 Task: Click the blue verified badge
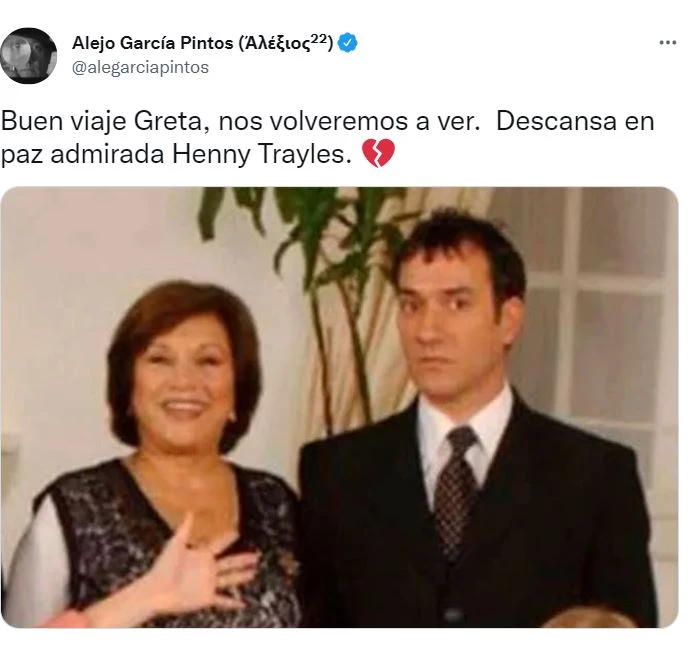coord(348,43)
